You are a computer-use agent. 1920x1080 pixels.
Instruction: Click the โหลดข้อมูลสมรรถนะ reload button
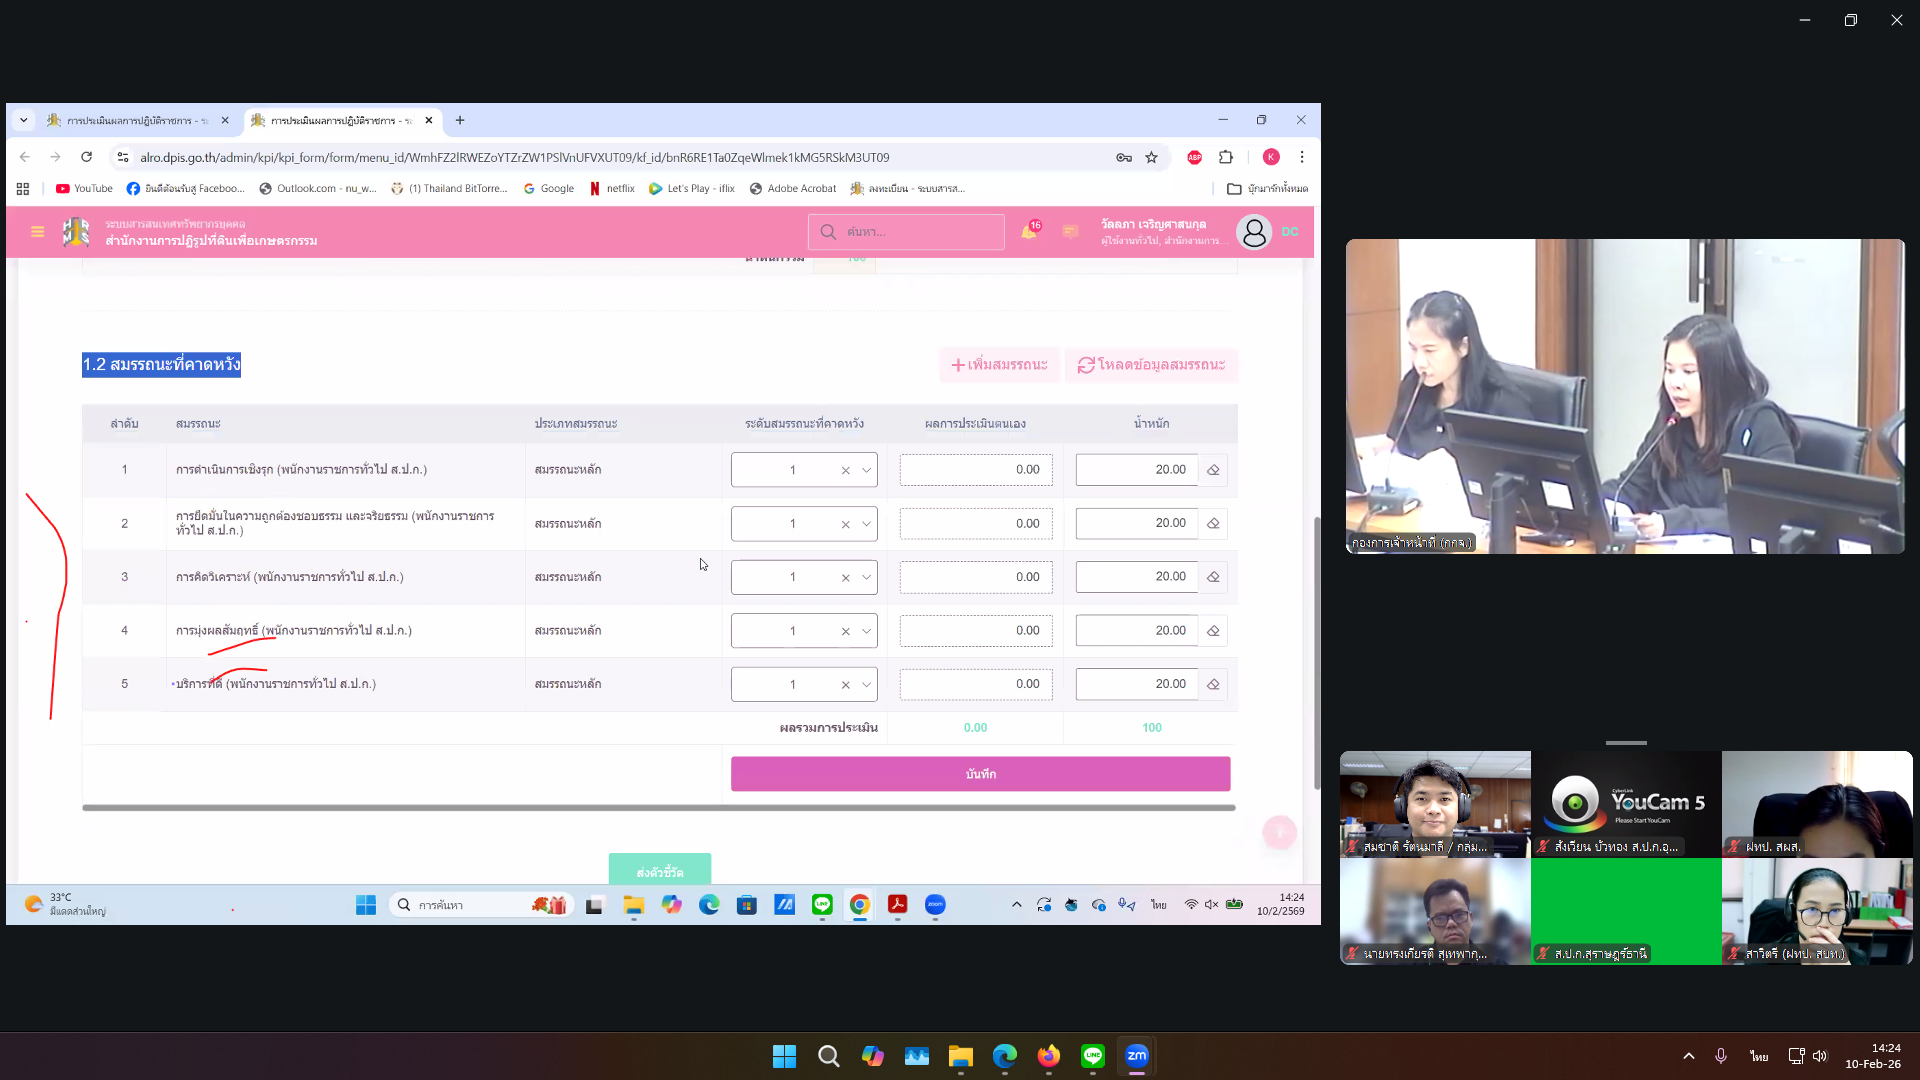[1151, 365]
